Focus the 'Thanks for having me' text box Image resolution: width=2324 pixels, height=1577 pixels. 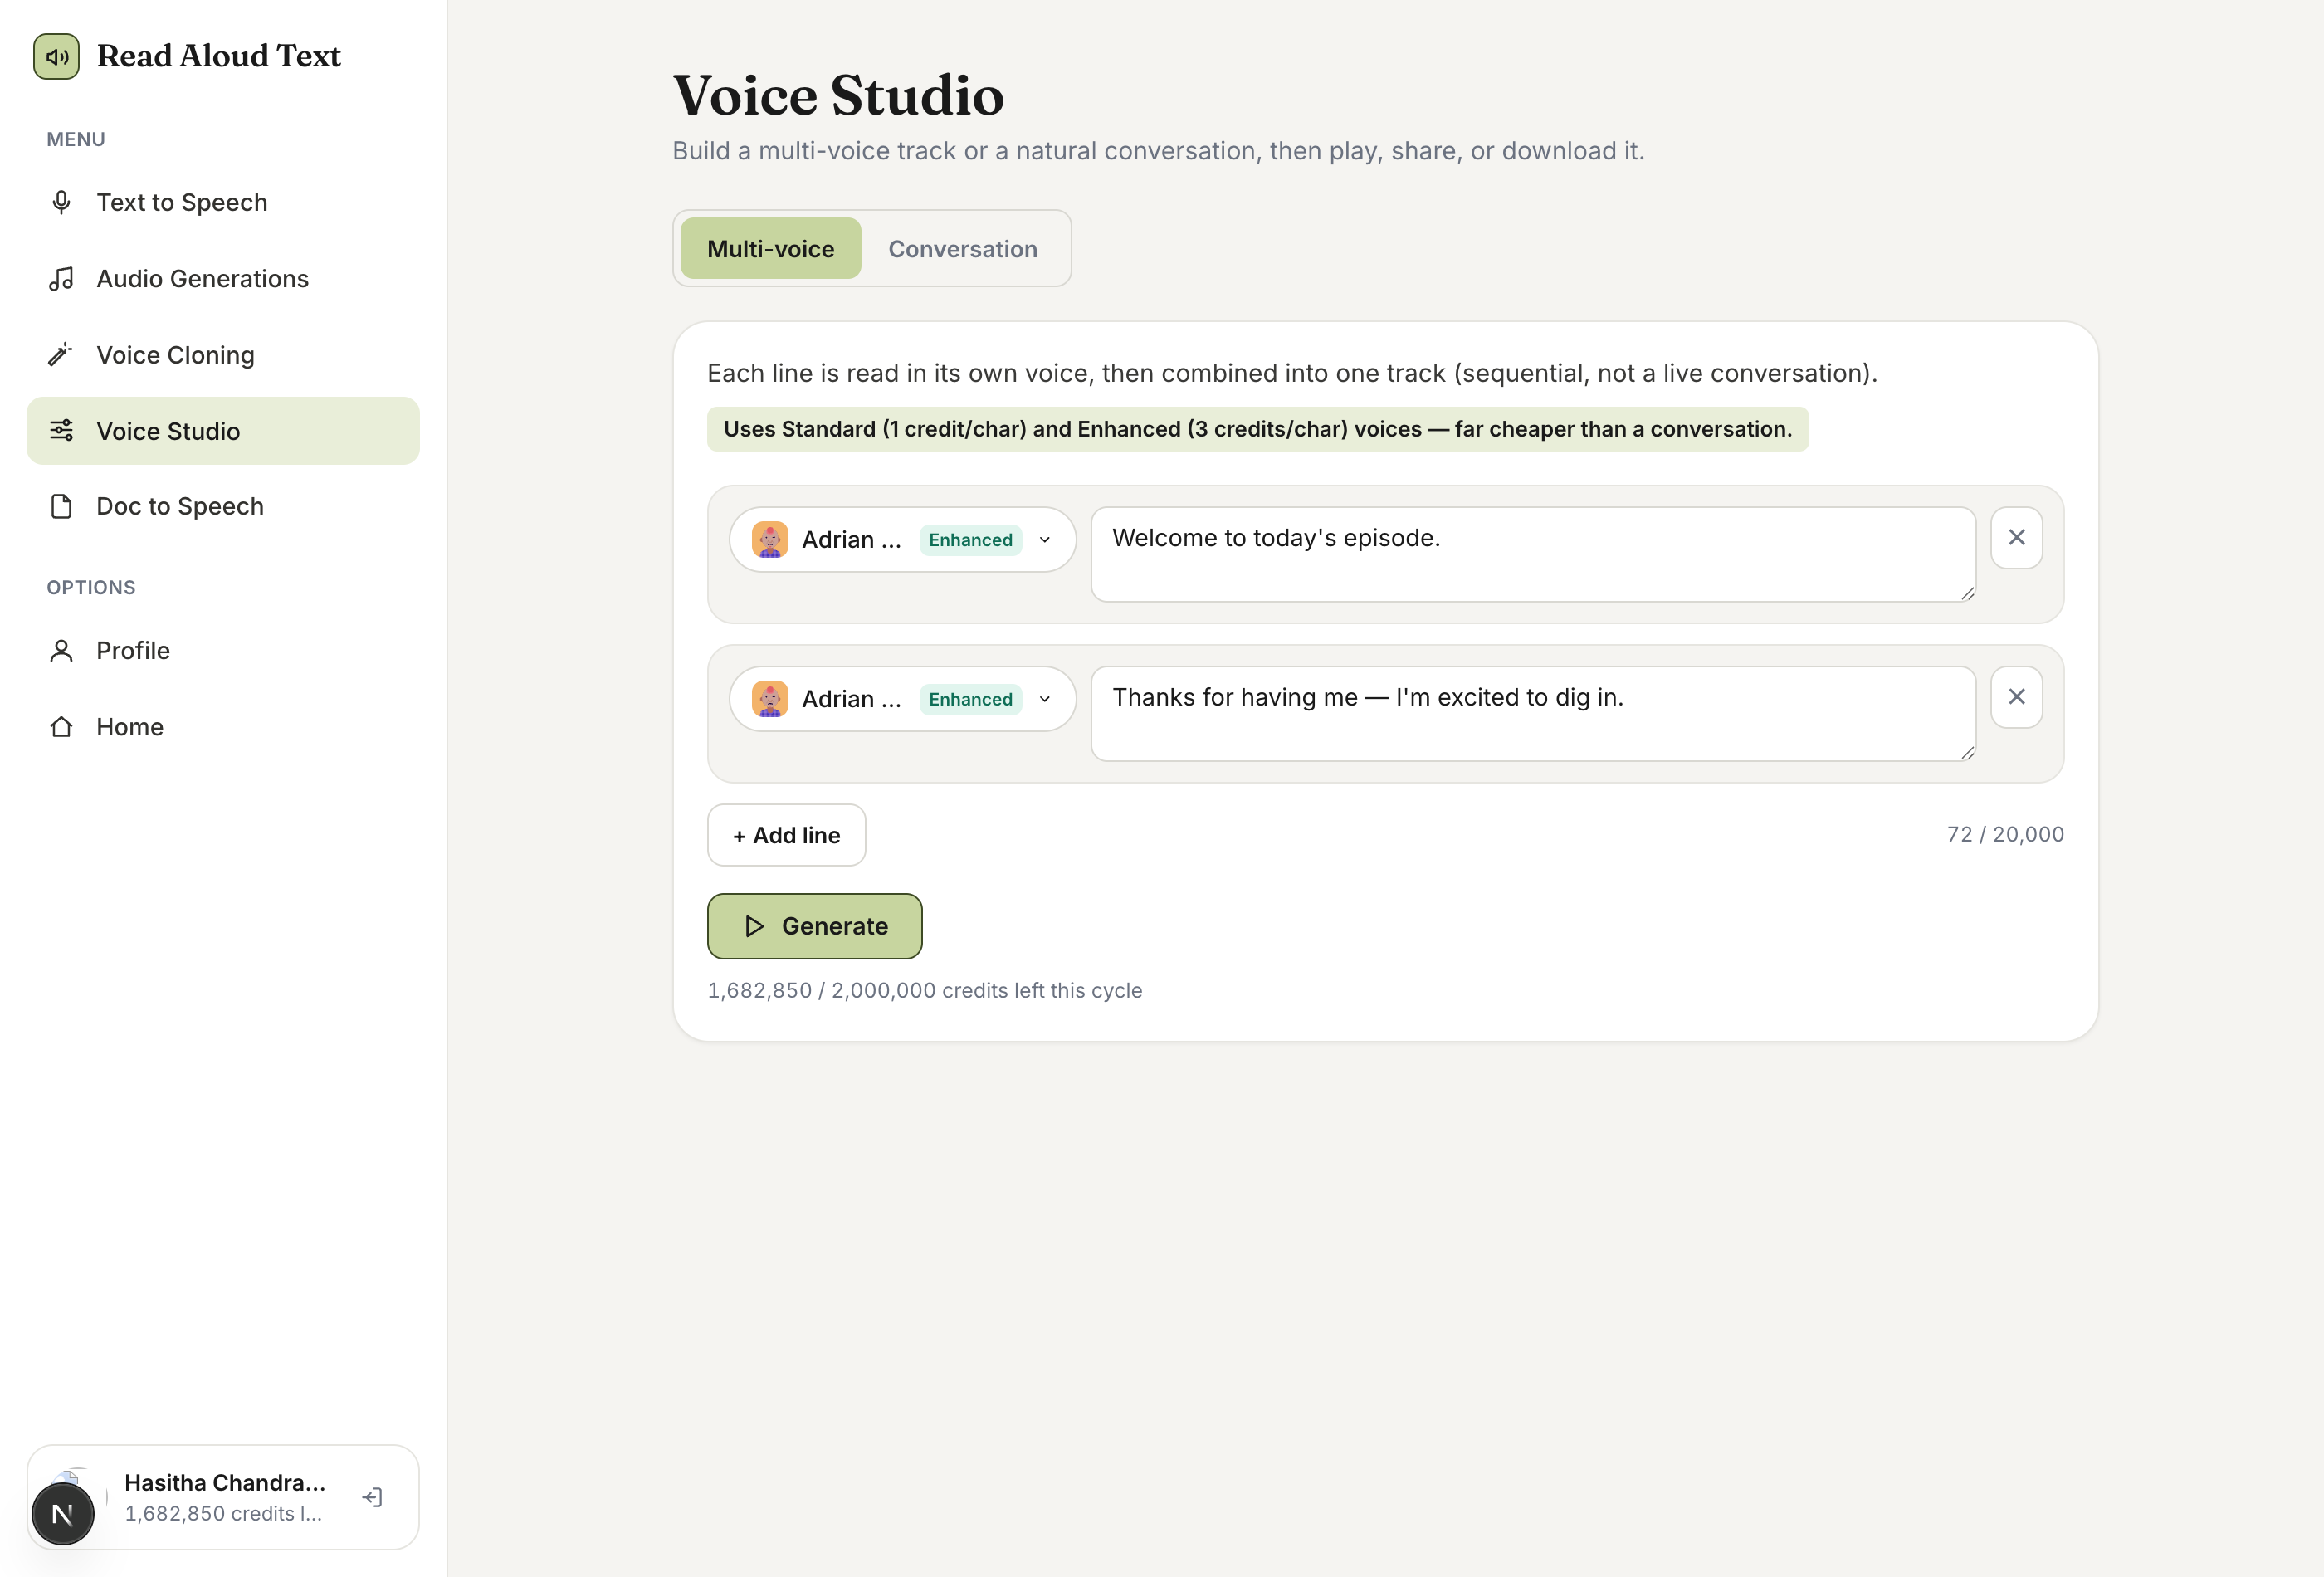coord(1532,713)
